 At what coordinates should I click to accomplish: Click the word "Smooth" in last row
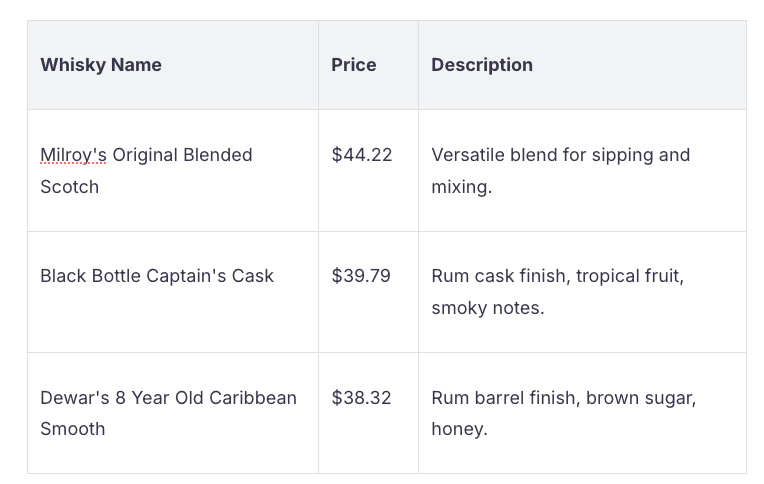click(x=73, y=429)
